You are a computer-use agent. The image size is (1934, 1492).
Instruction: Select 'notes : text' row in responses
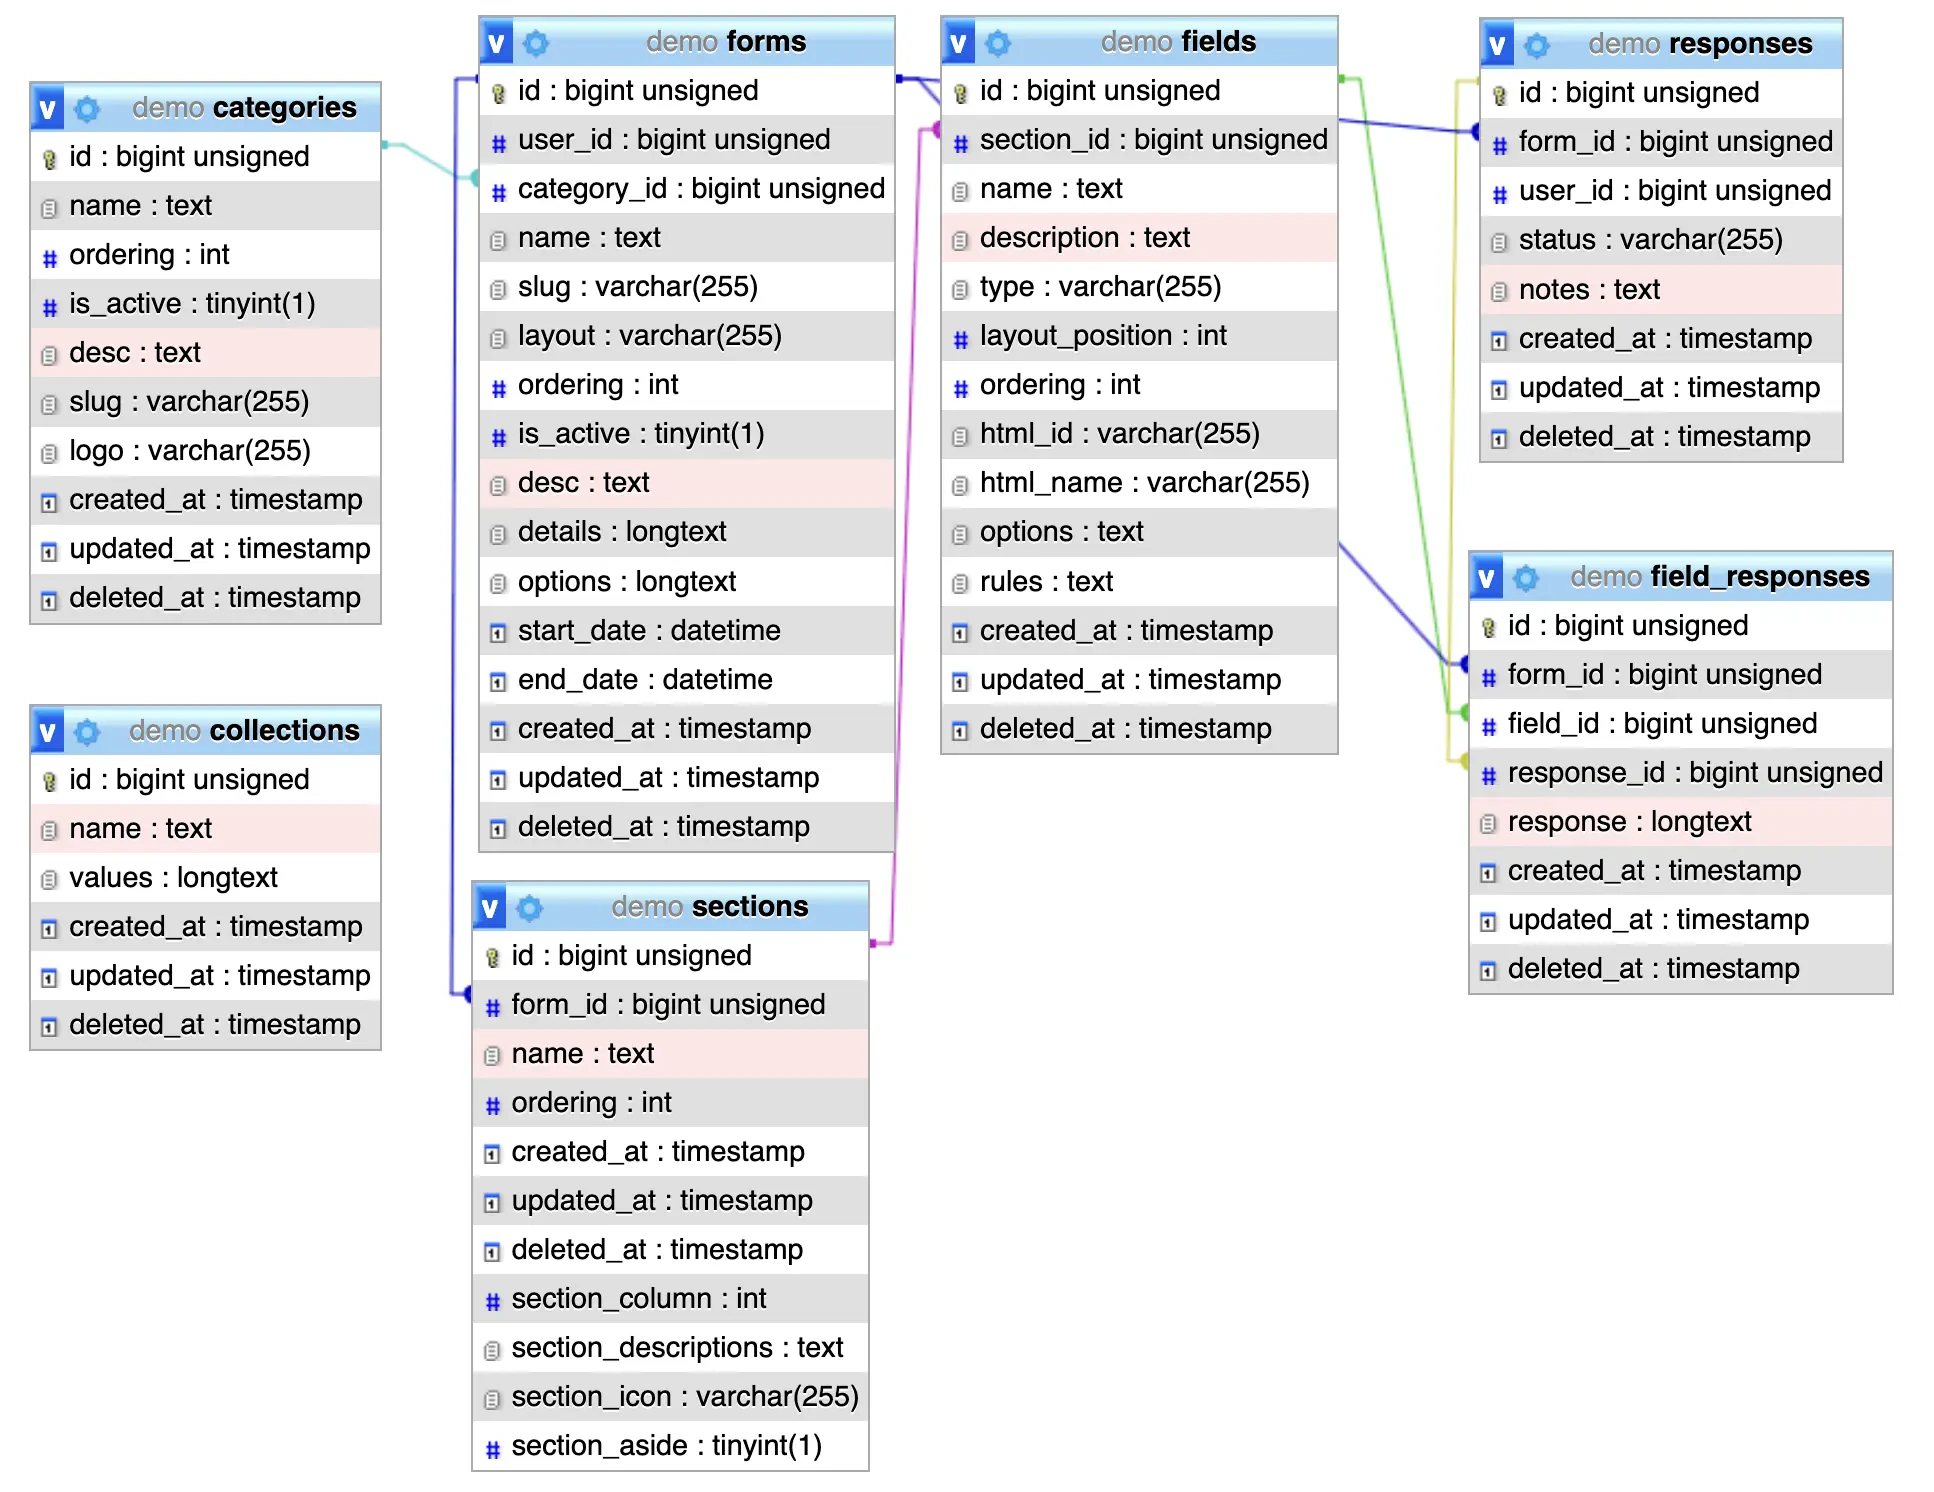1662,290
